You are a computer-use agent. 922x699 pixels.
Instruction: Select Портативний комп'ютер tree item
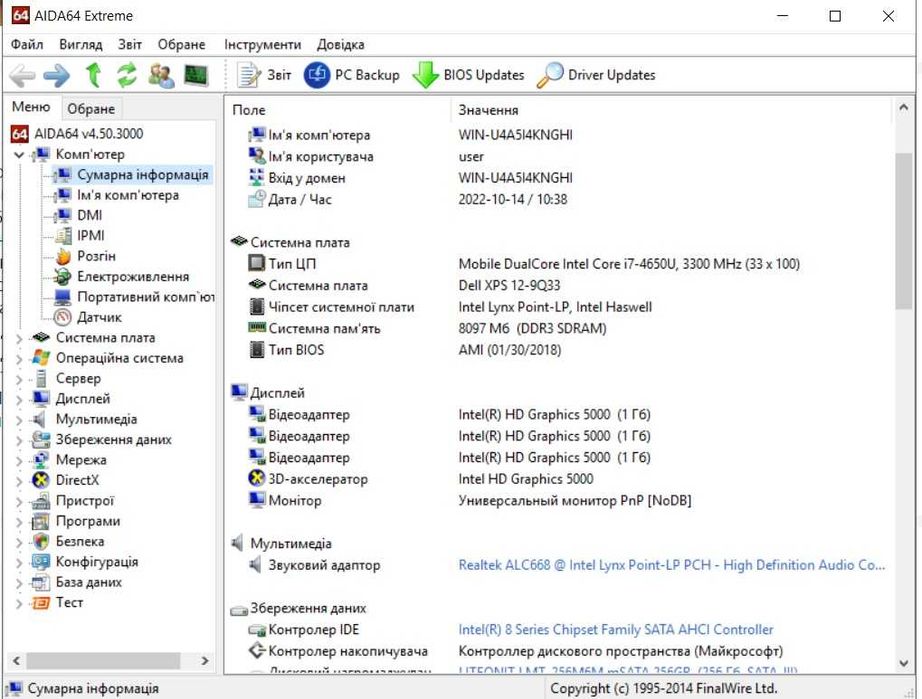[x=146, y=297]
